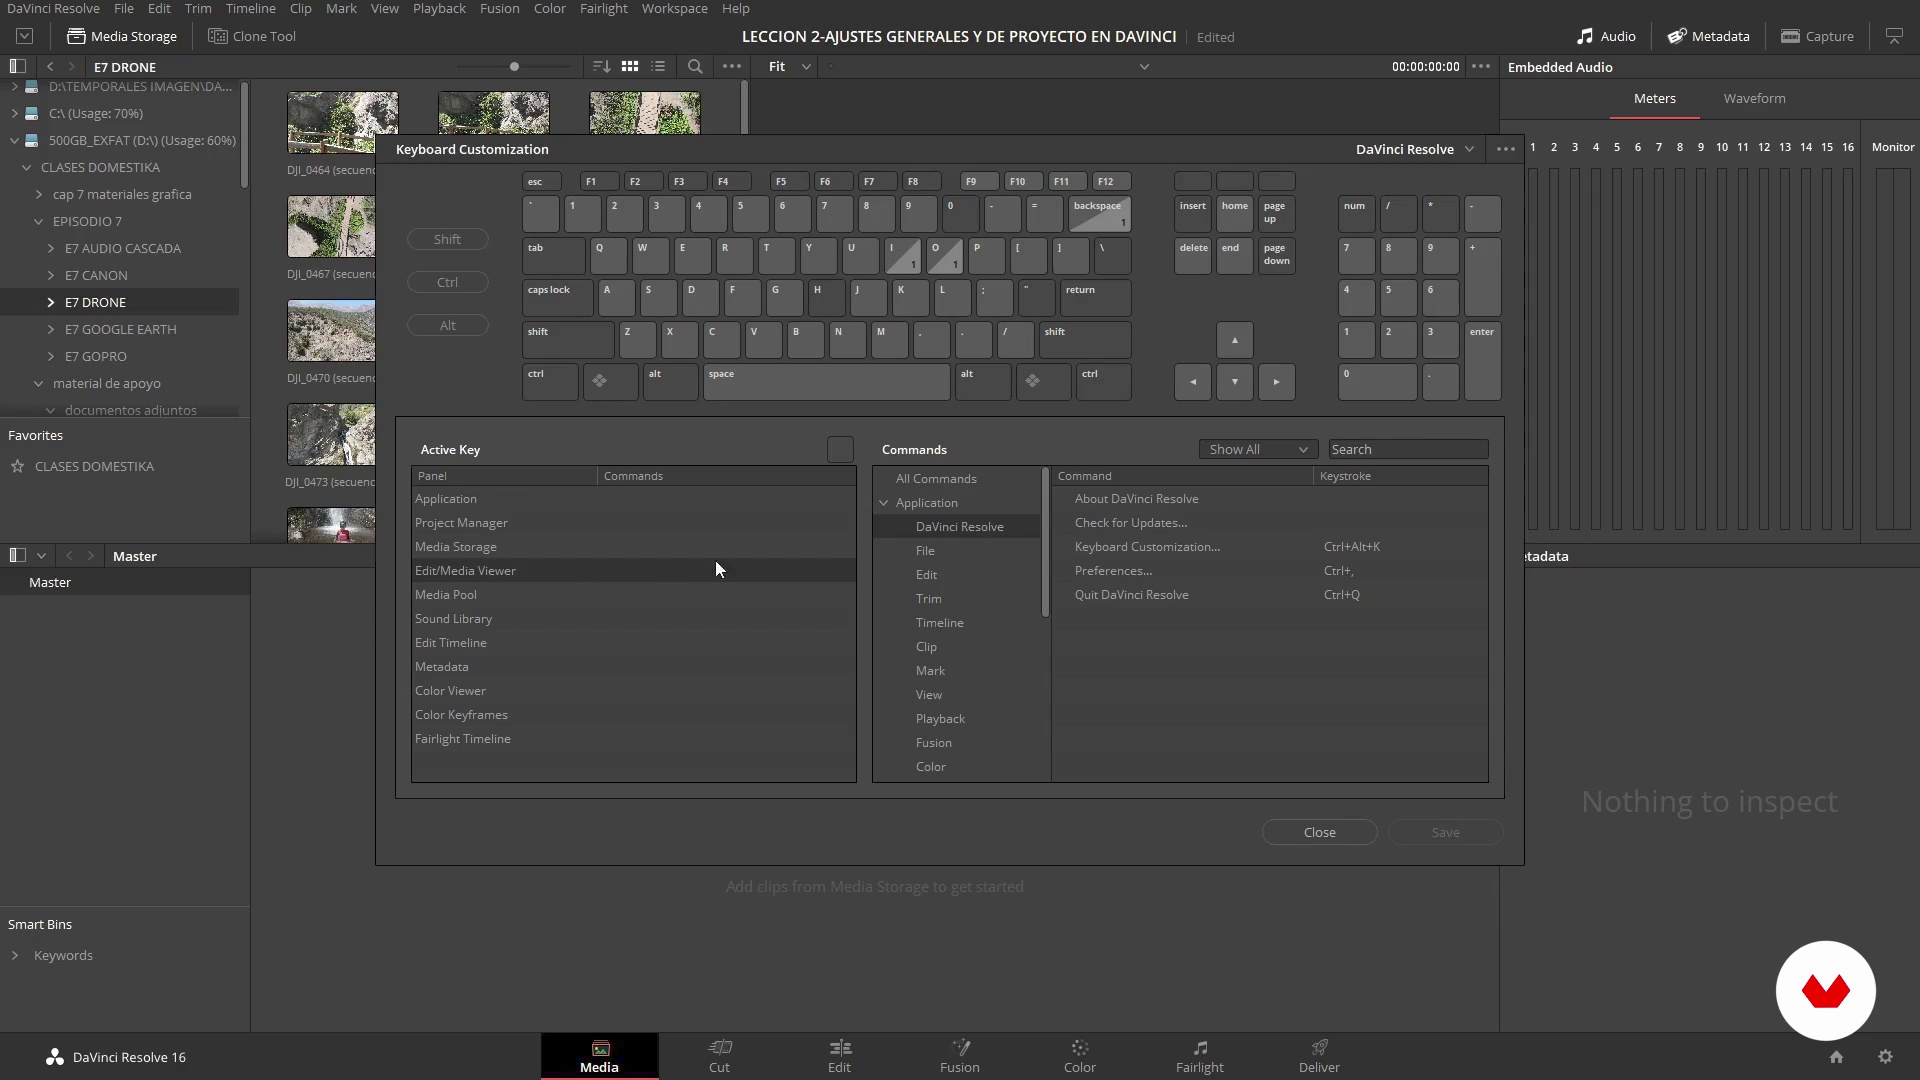
Task: Expand the Keywords smart bin
Action: (15, 955)
